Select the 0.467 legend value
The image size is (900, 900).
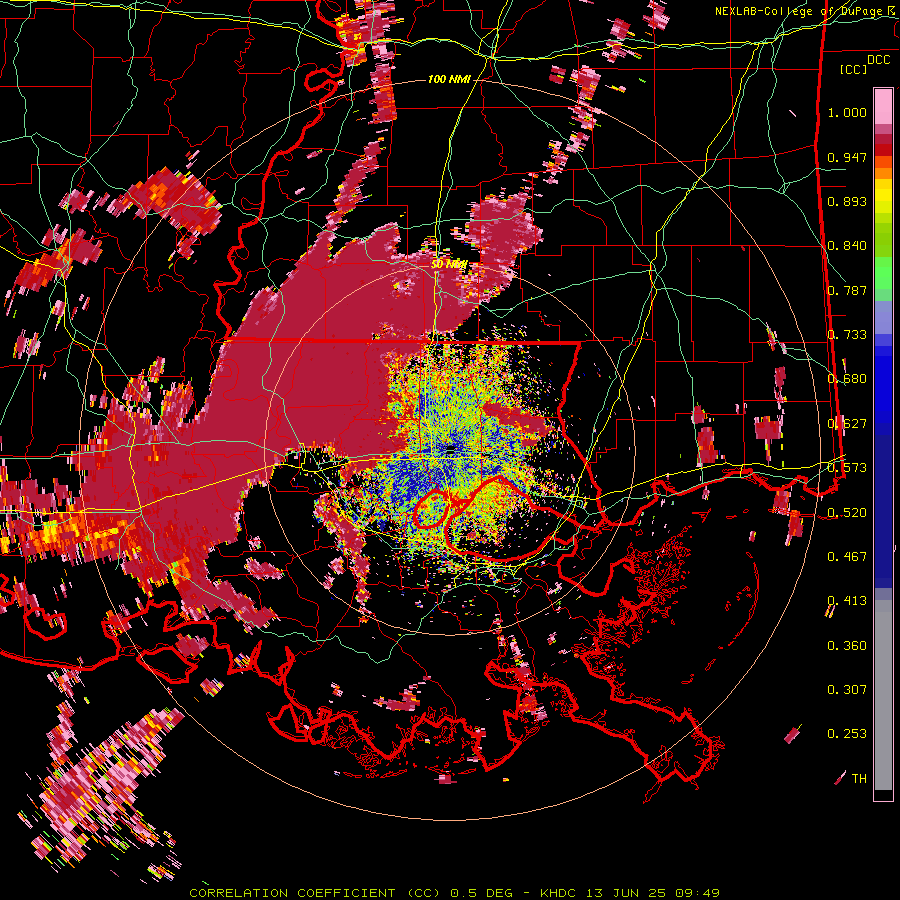point(847,557)
